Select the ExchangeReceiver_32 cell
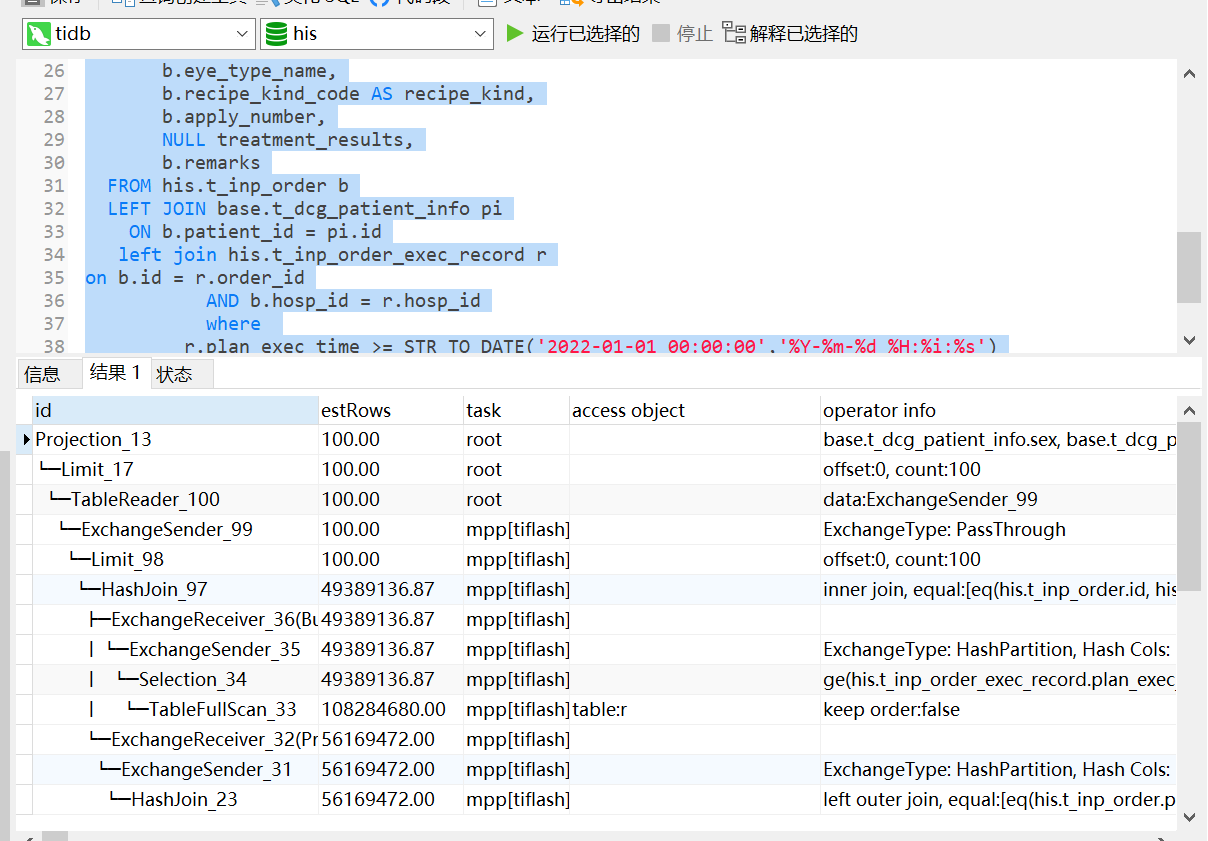Viewport: 1208px width, 841px height. [175, 740]
